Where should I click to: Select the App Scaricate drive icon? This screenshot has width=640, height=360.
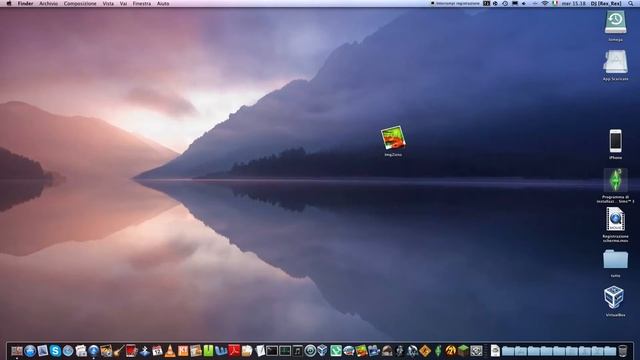click(x=615, y=62)
